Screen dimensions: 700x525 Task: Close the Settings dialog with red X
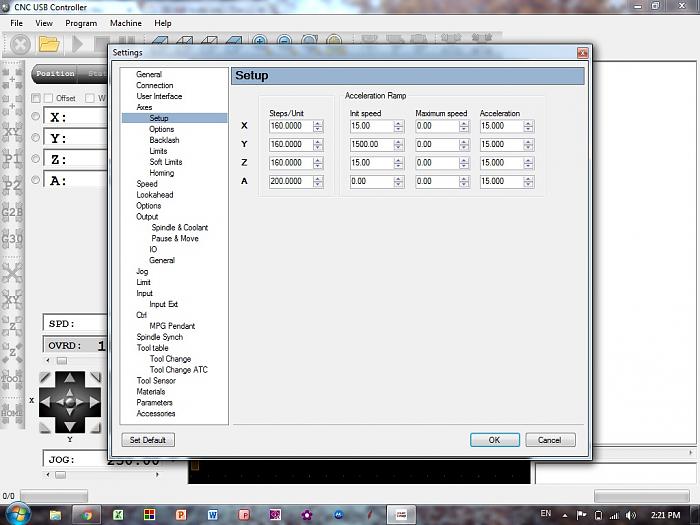(x=582, y=53)
